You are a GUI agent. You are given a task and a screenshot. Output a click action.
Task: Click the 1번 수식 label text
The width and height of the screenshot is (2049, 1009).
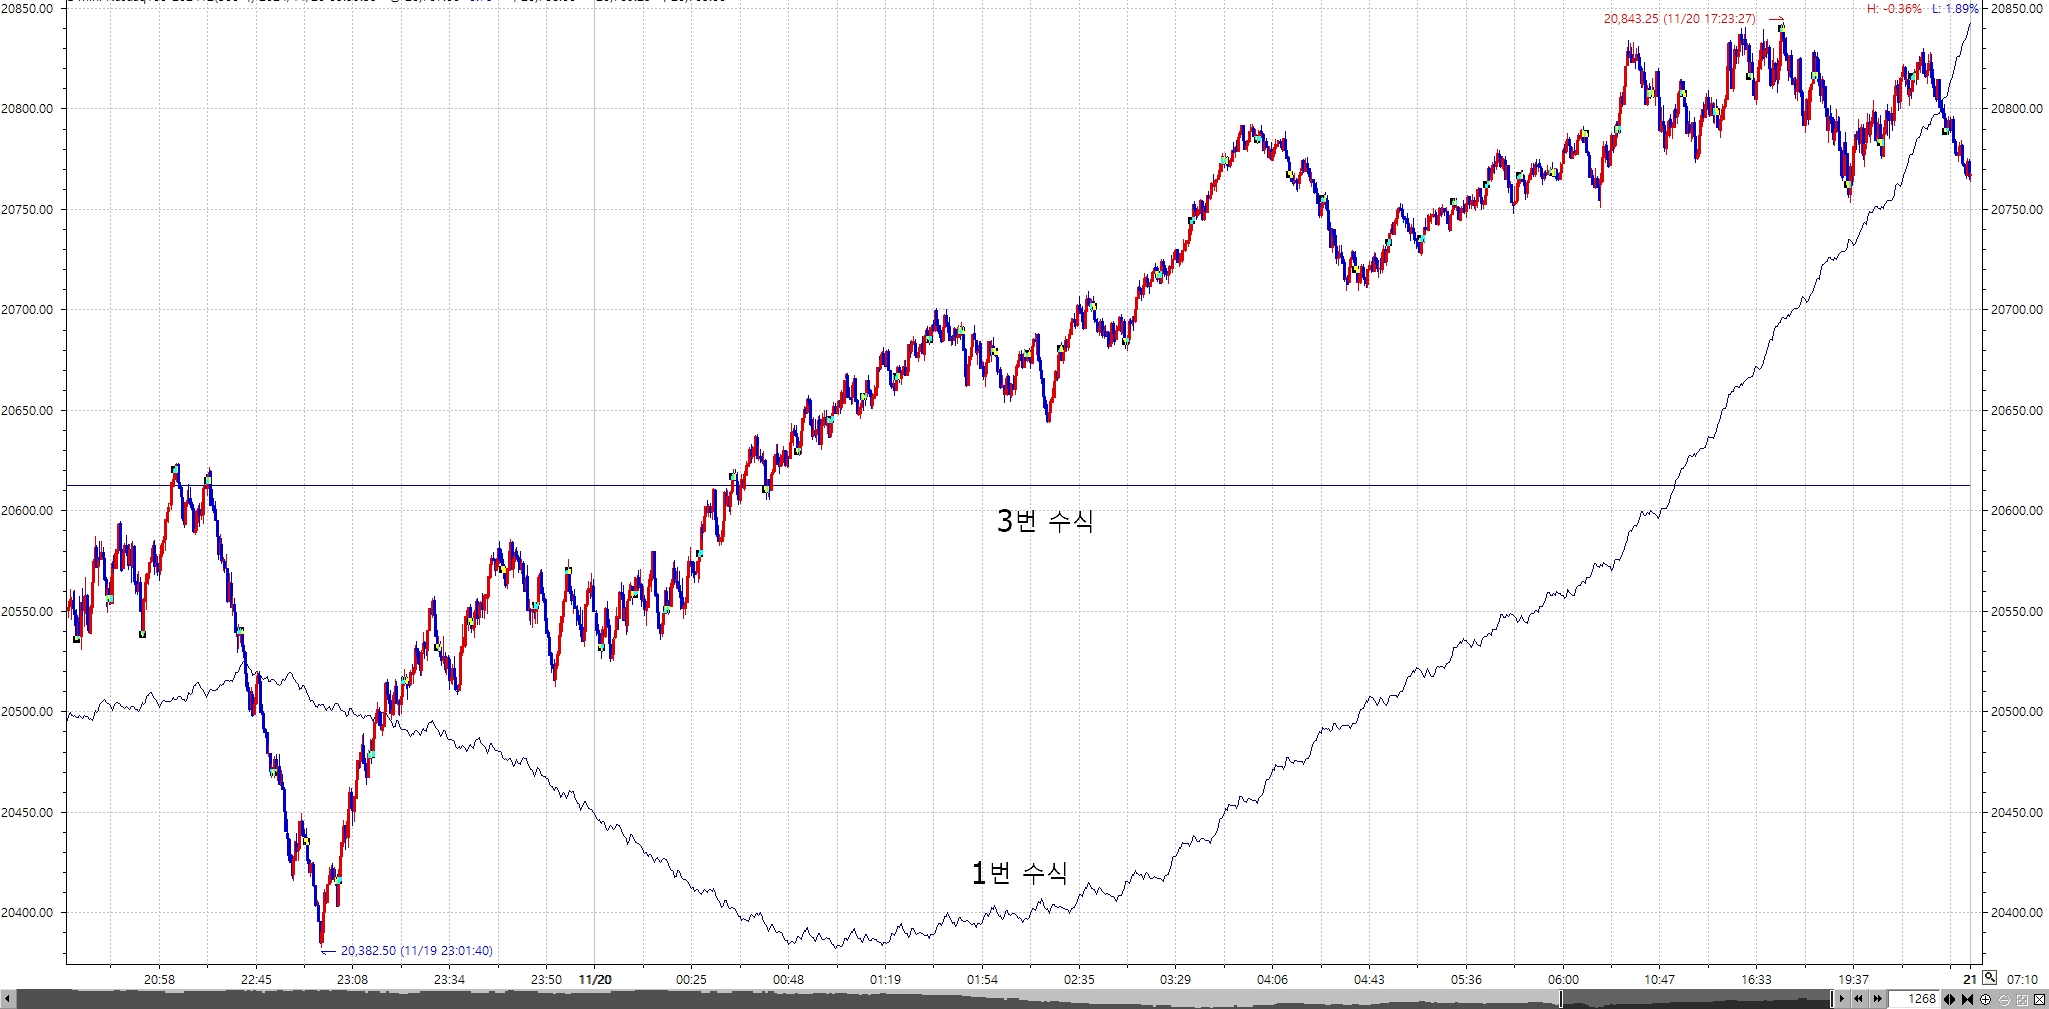point(1020,873)
